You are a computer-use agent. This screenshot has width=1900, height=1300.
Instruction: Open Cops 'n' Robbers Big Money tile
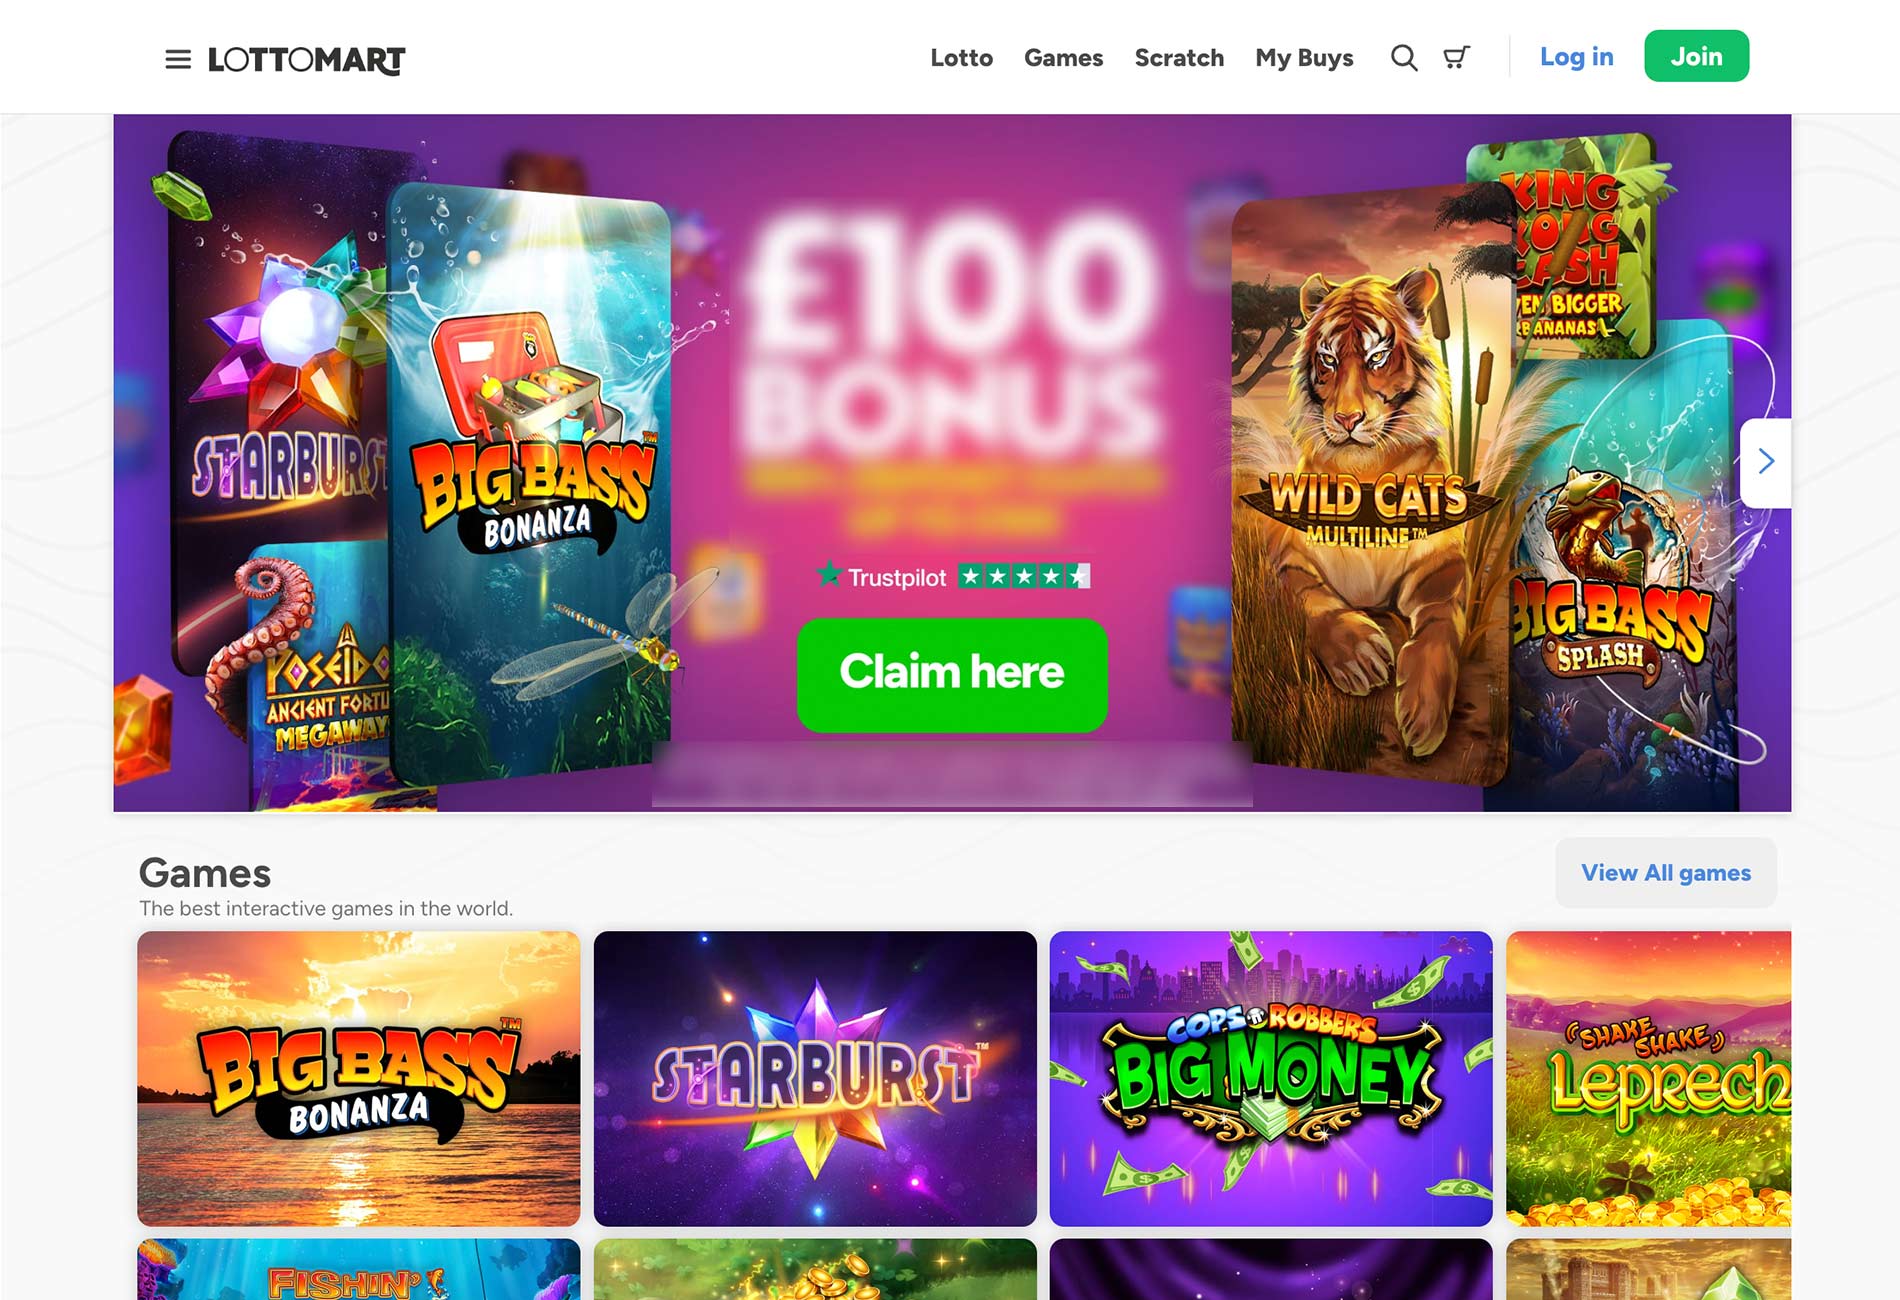1271,1079
